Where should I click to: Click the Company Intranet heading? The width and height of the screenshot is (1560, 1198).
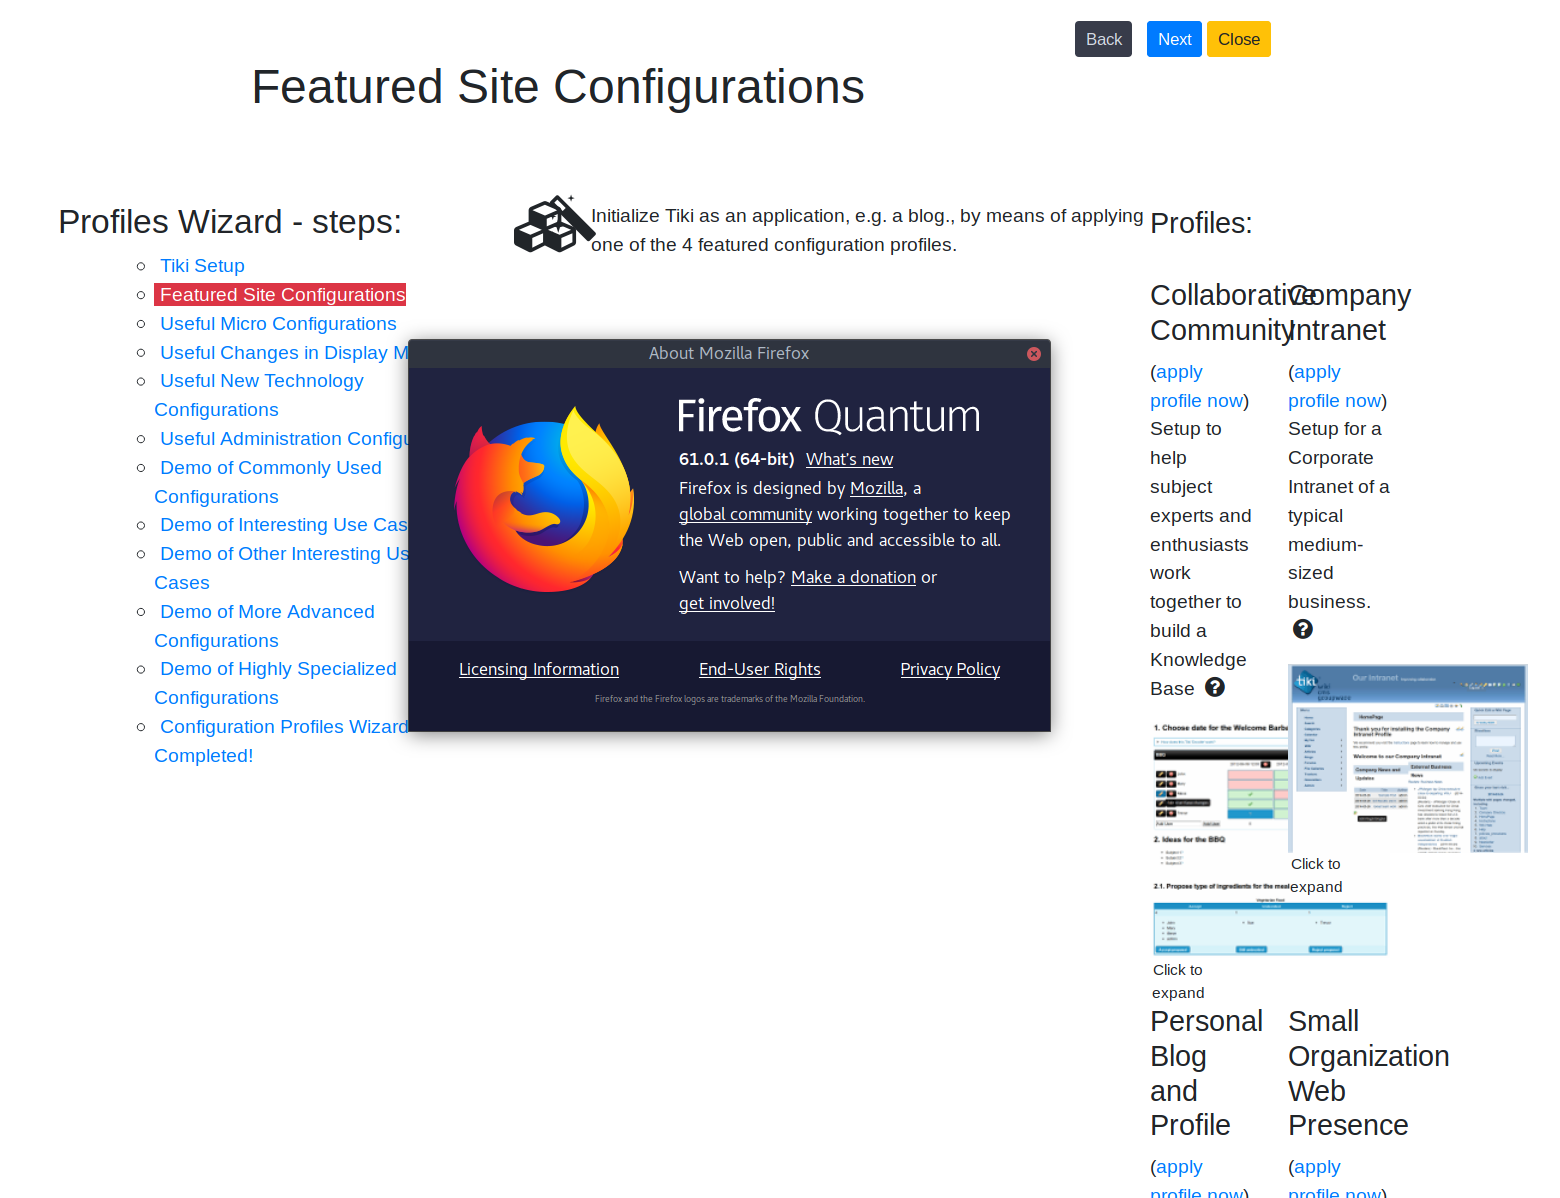click(x=1349, y=313)
